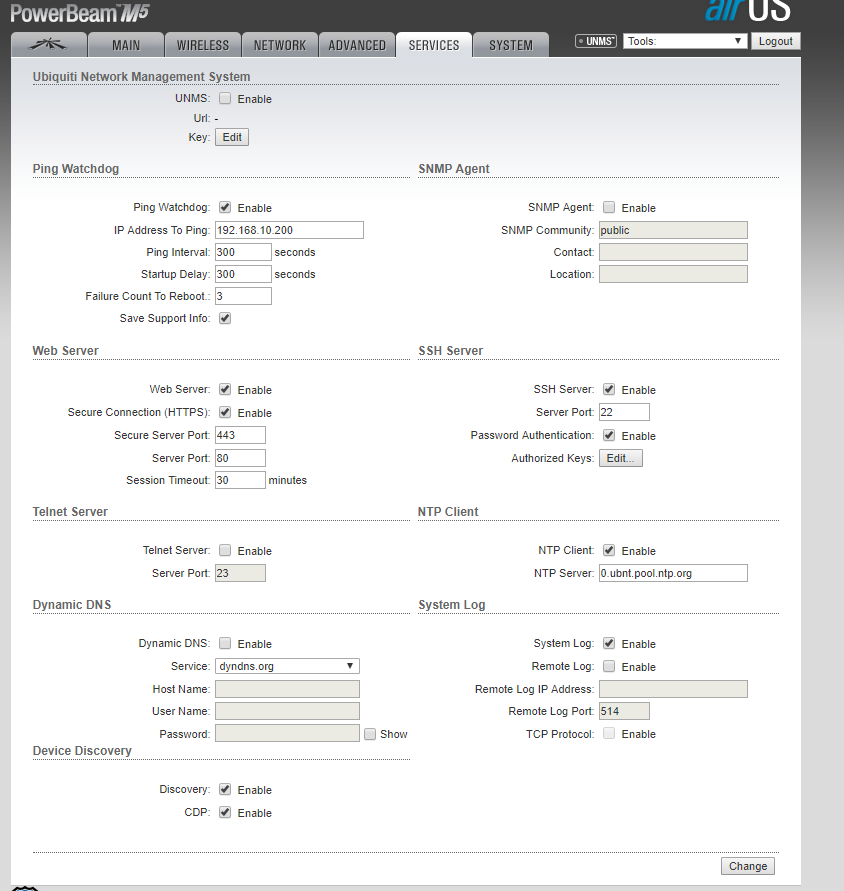Open the WIRELESS tab
The image size is (844, 891).
[203, 45]
